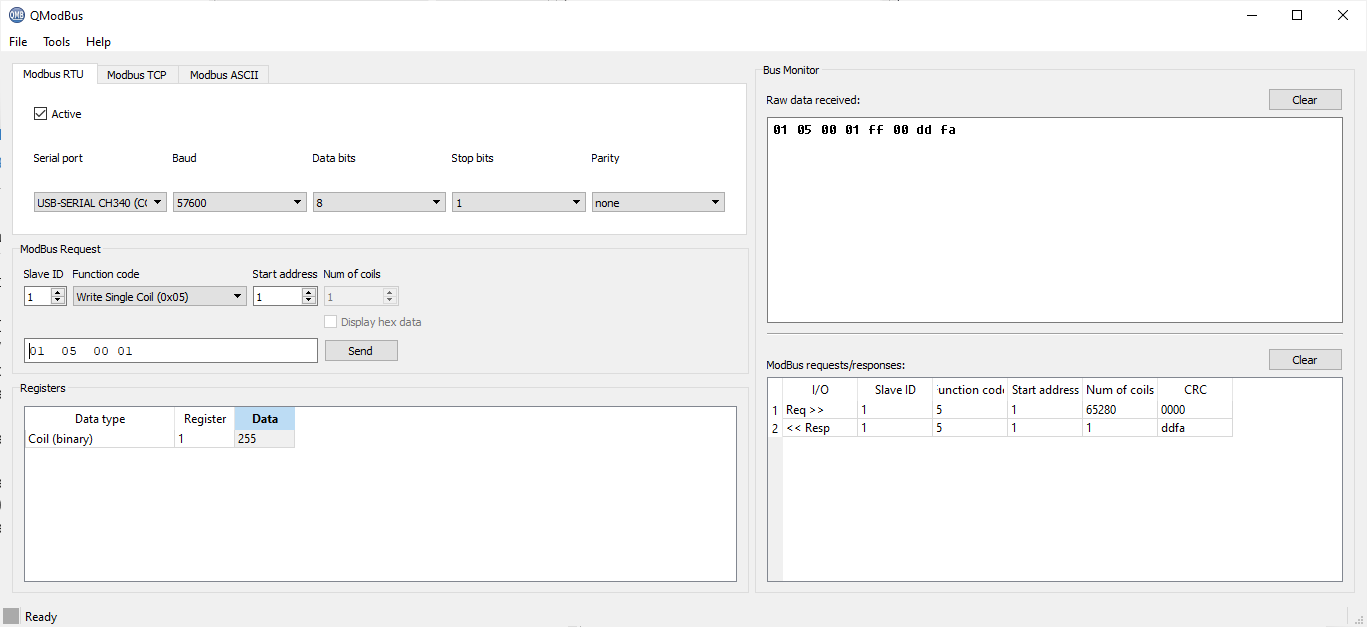Switch to the Modbus TCP tab
The width and height of the screenshot is (1367, 627).
[137, 75]
